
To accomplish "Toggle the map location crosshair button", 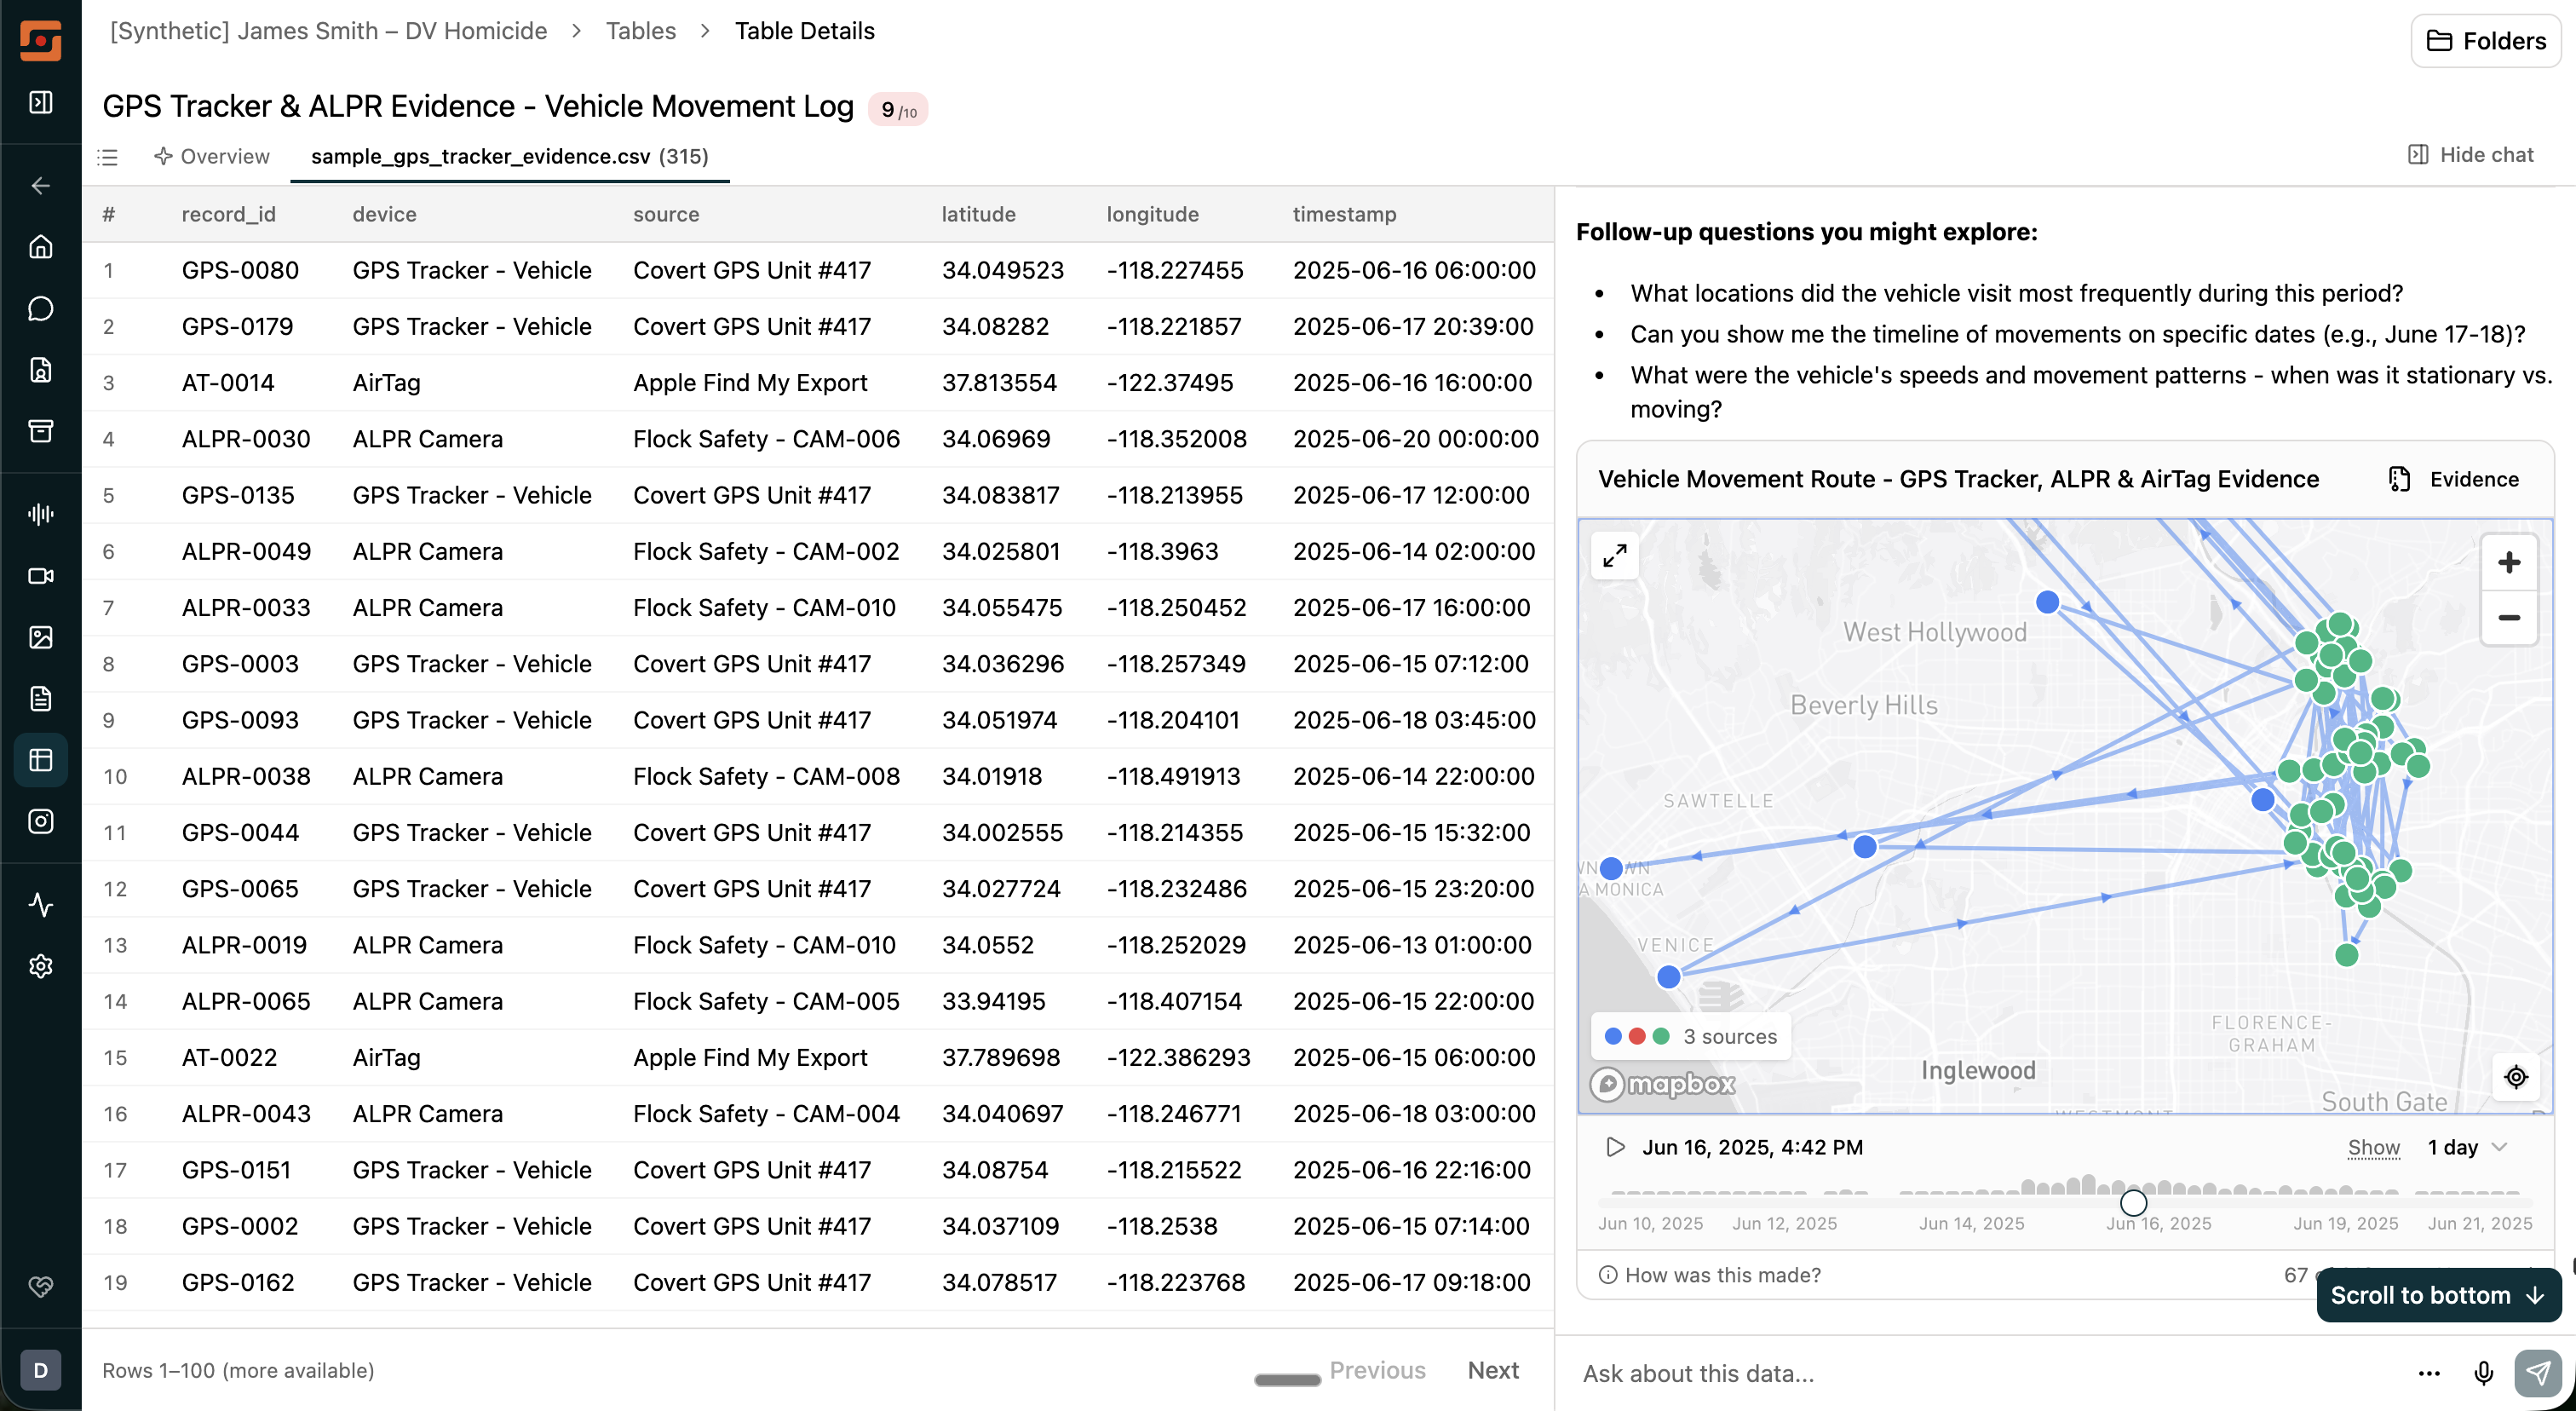I will tap(2517, 1077).
